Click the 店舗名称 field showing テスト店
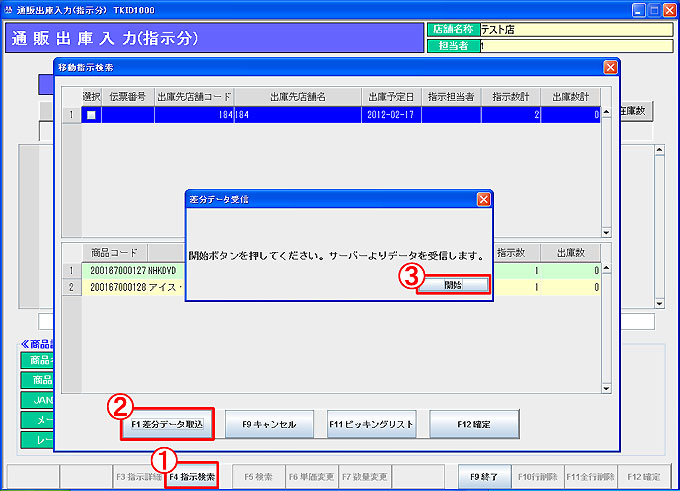 click(576, 29)
